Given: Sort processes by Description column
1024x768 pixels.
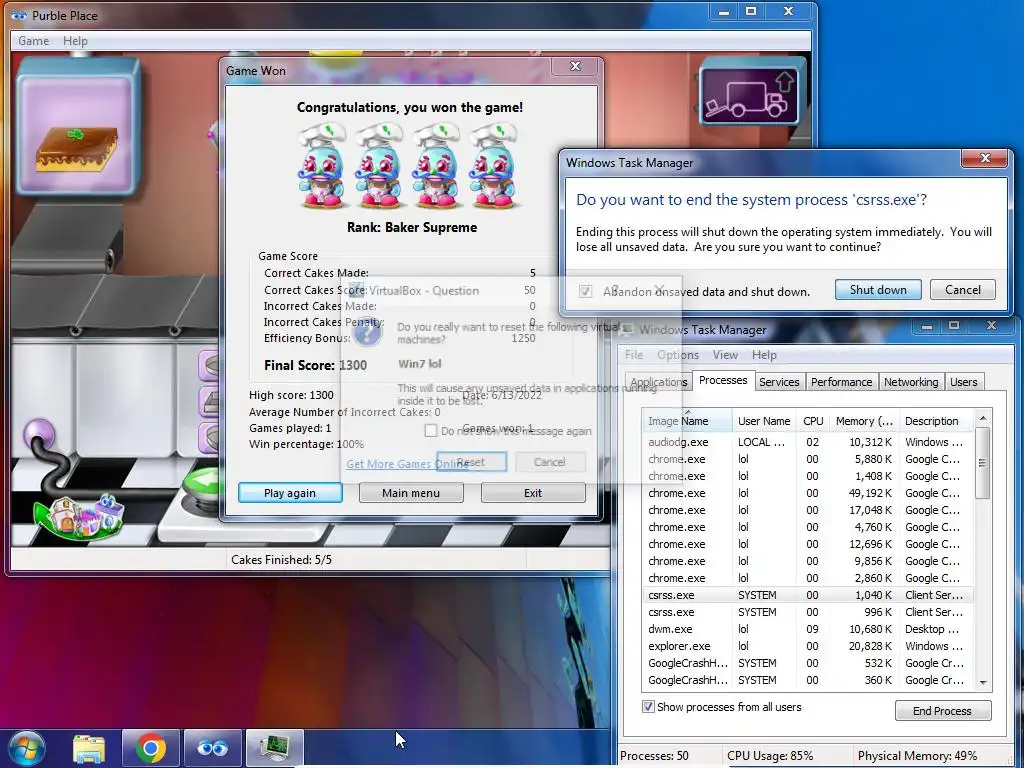Looking at the screenshot, I should 935,421.
